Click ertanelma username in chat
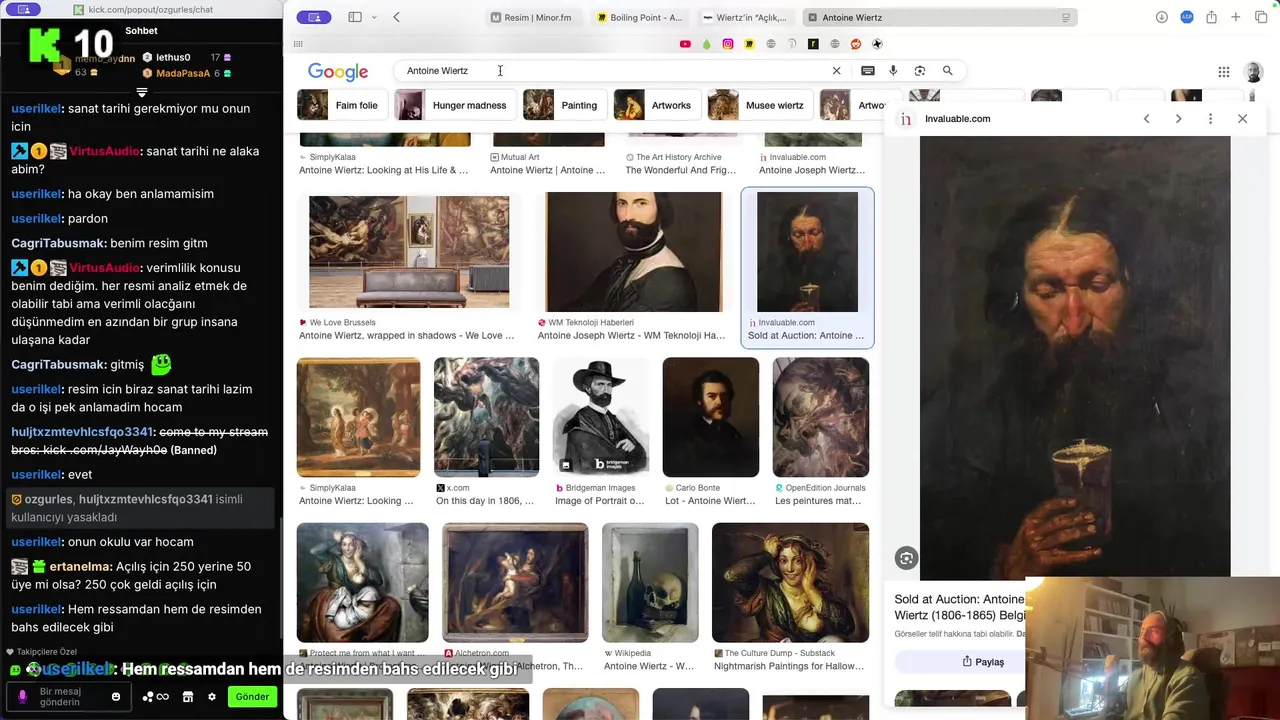This screenshot has height=720, width=1280. [x=79, y=566]
